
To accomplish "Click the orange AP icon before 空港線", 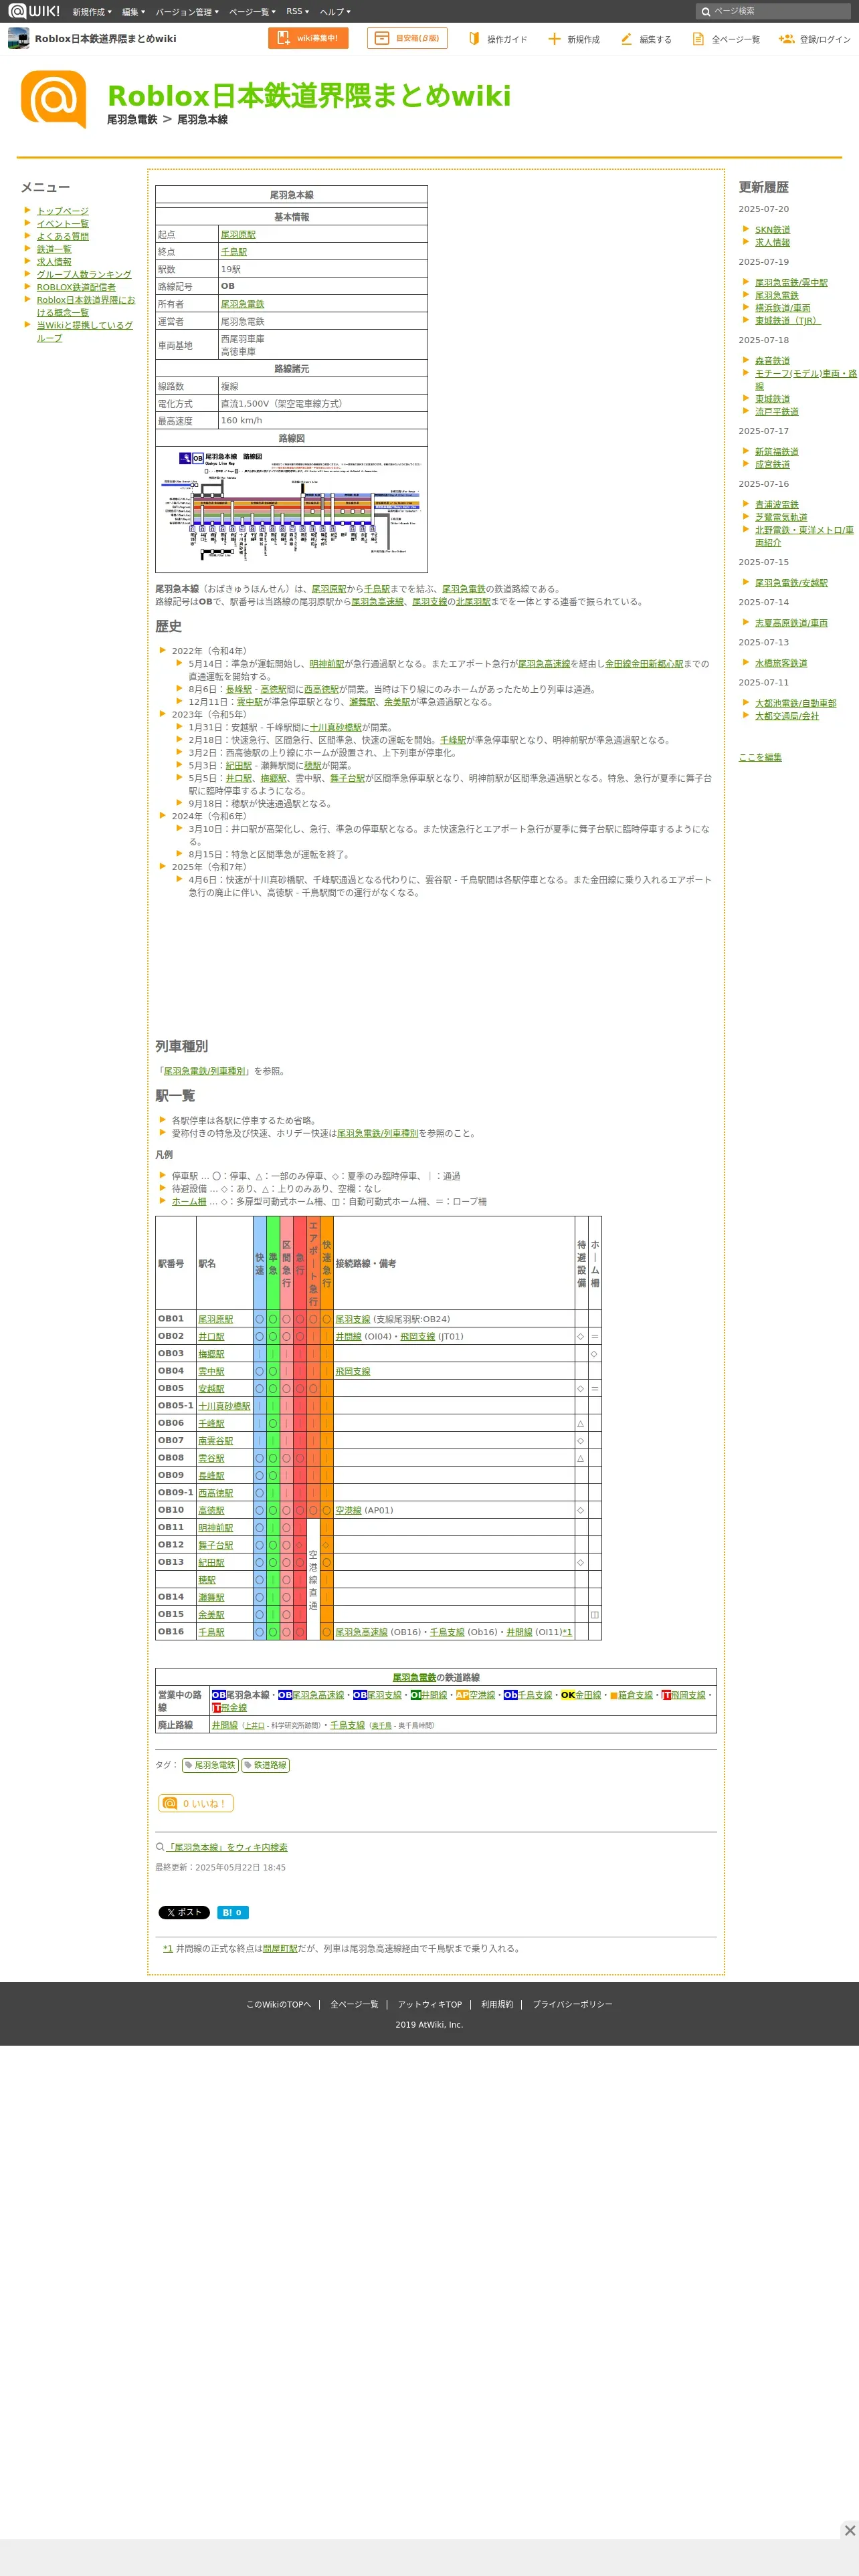I will [x=462, y=1695].
